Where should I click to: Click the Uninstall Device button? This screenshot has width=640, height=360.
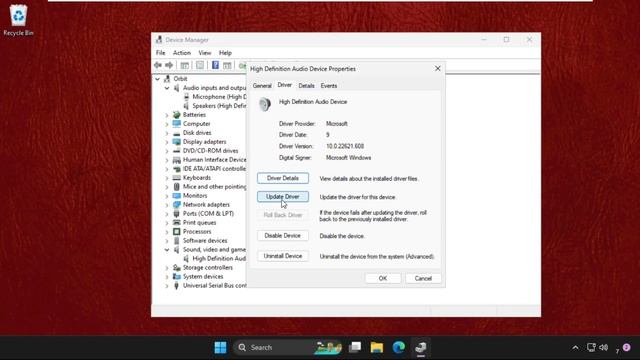283,256
